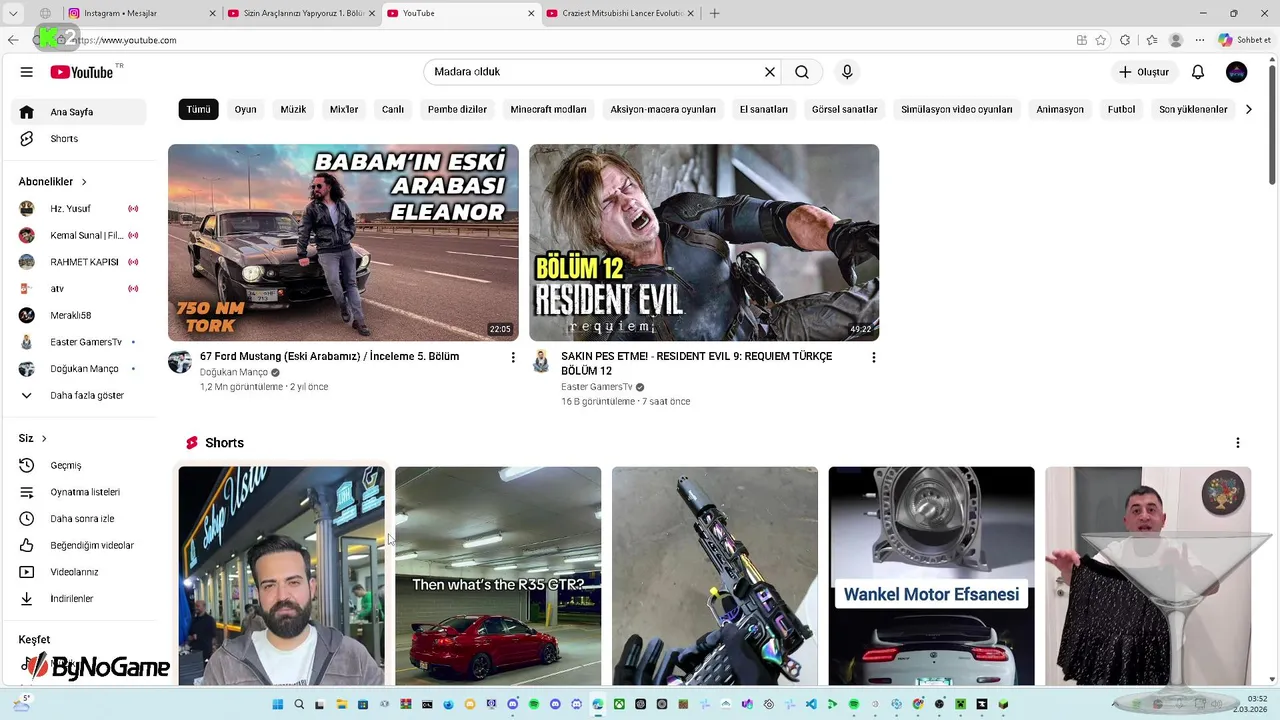Open the Wankel Motor Efsanesi short
1280x720 pixels.
[931, 576]
